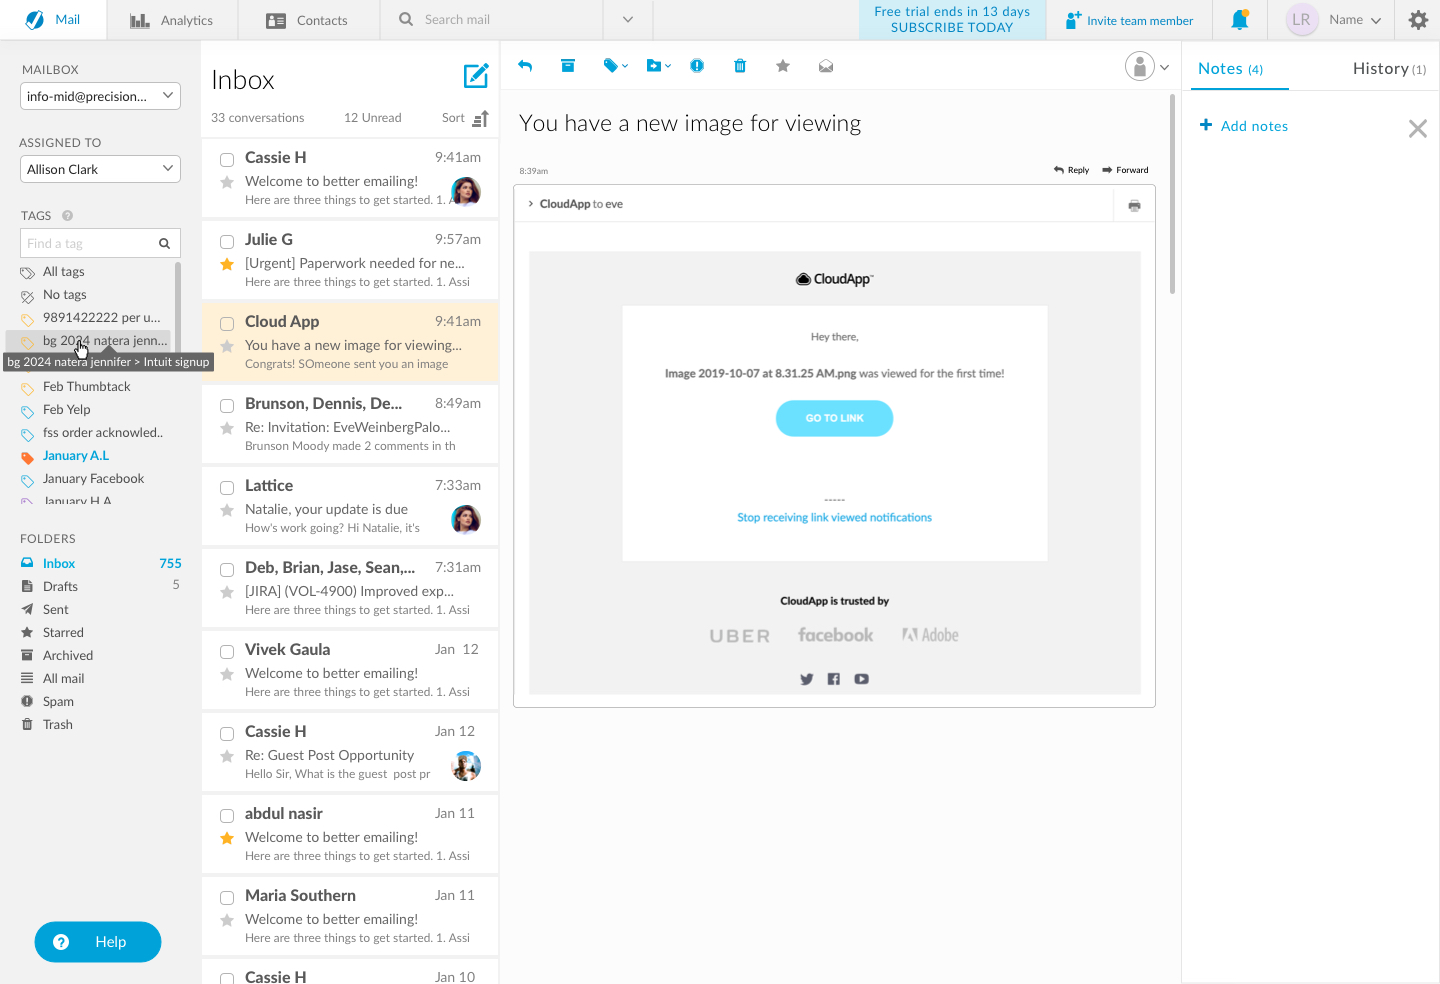Tick the Vivek Gaula conversation checkbox

[227, 651]
